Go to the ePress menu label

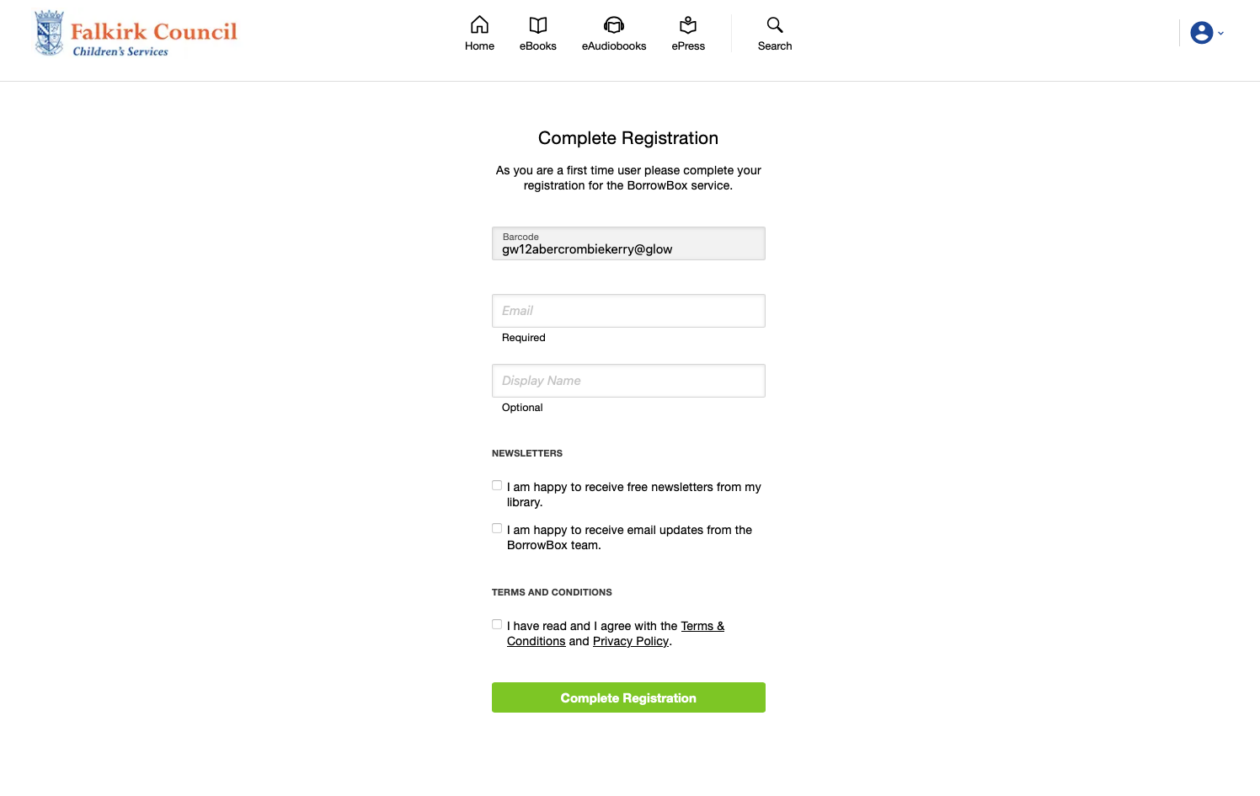point(688,46)
